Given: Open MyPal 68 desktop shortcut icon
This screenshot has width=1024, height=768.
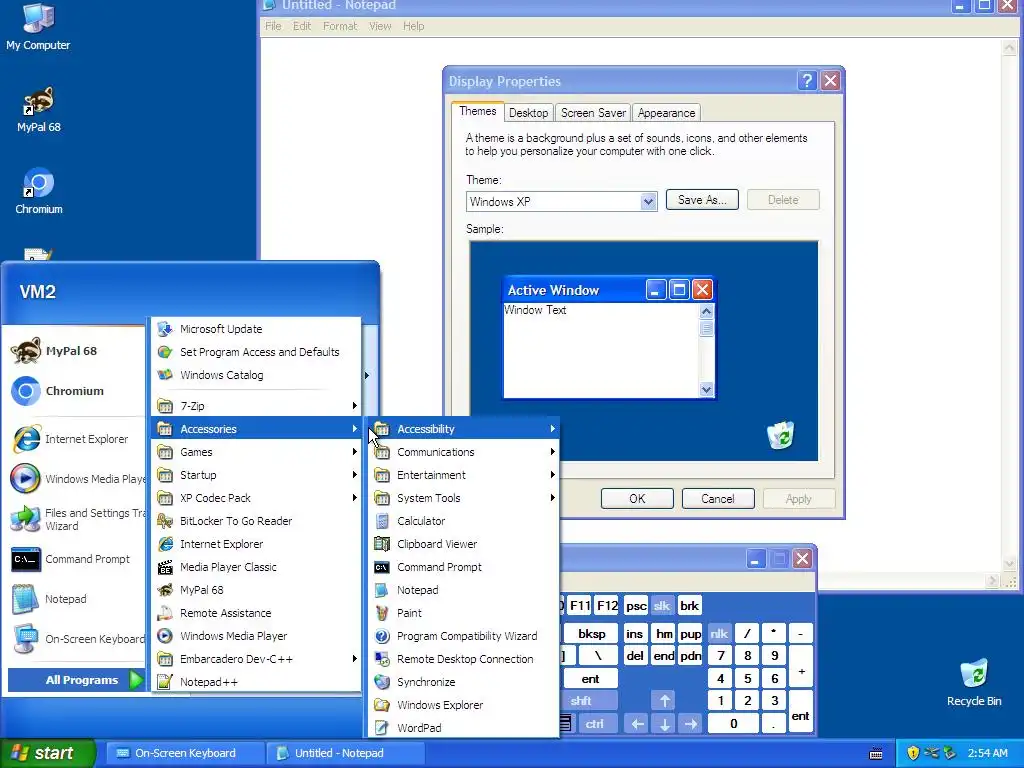Looking at the screenshot, I should point(39,110).
